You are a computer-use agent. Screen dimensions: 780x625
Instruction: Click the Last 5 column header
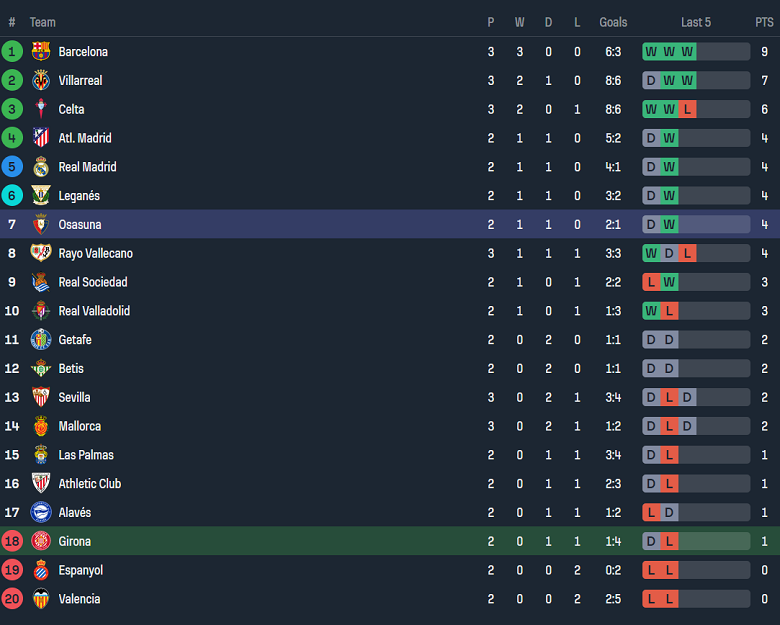(696, 22)
